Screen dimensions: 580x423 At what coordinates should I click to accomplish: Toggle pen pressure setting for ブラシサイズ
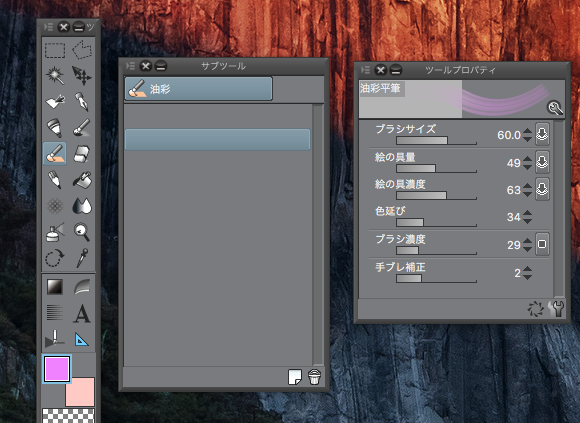pyautogui.click(x=542, y=134)
